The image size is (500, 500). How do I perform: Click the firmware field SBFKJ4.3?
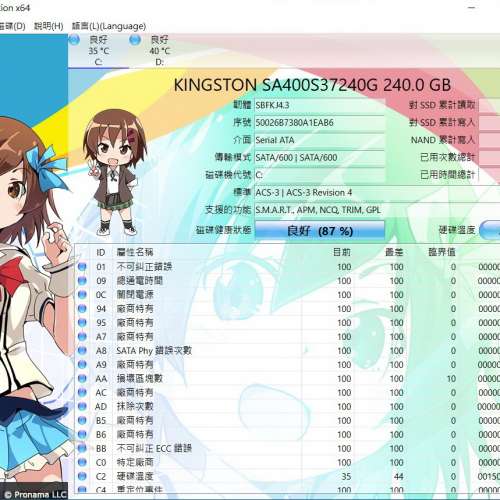[320, 105]
